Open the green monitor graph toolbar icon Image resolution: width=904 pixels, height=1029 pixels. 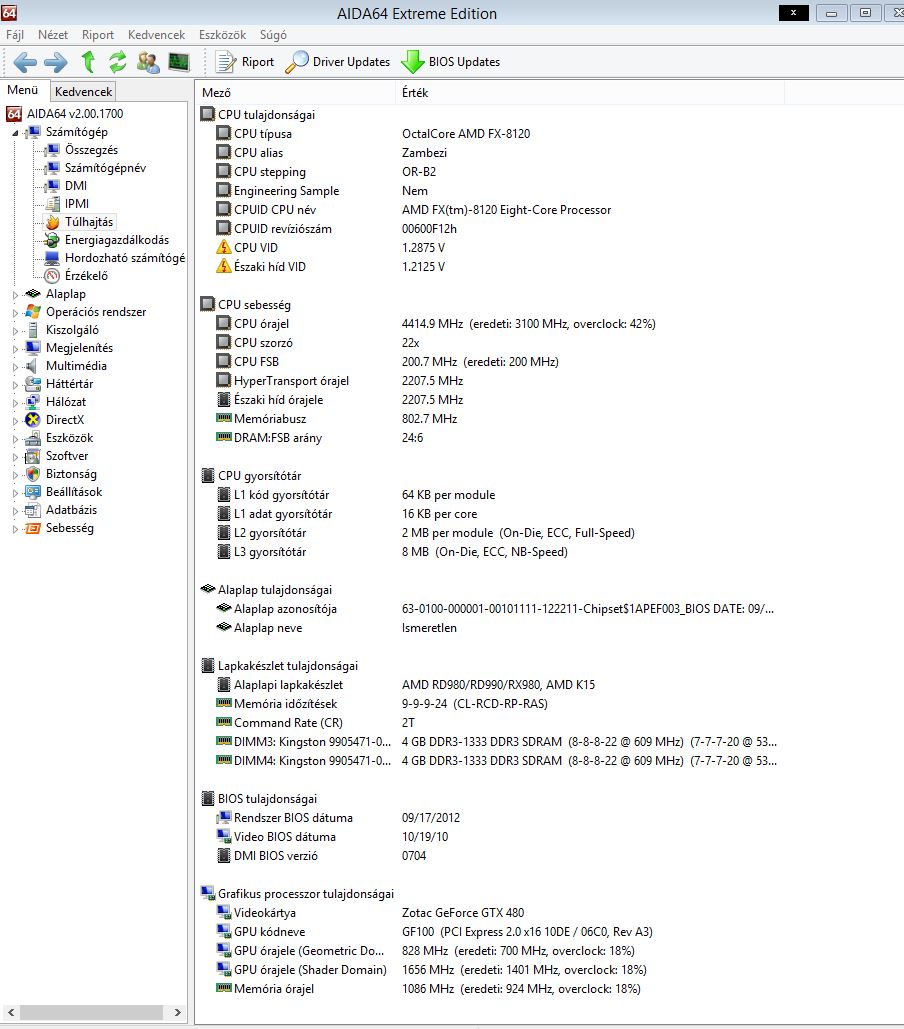(x=178, y=62)
